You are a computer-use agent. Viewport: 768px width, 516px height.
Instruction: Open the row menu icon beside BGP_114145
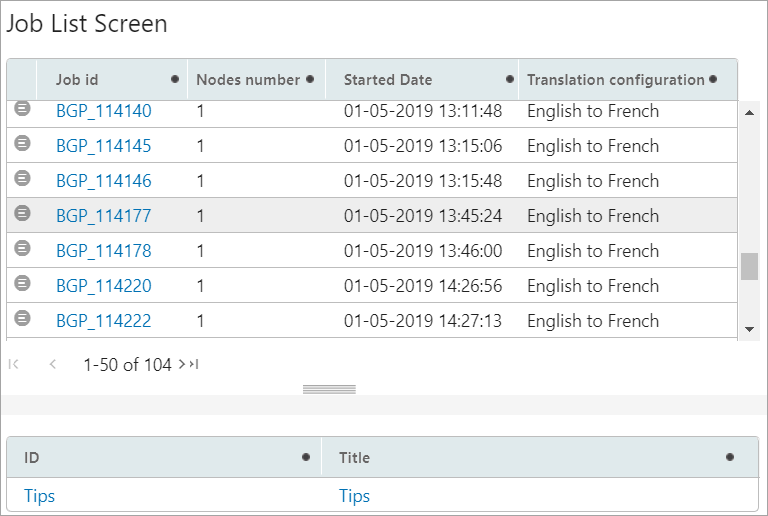point(22,144)
